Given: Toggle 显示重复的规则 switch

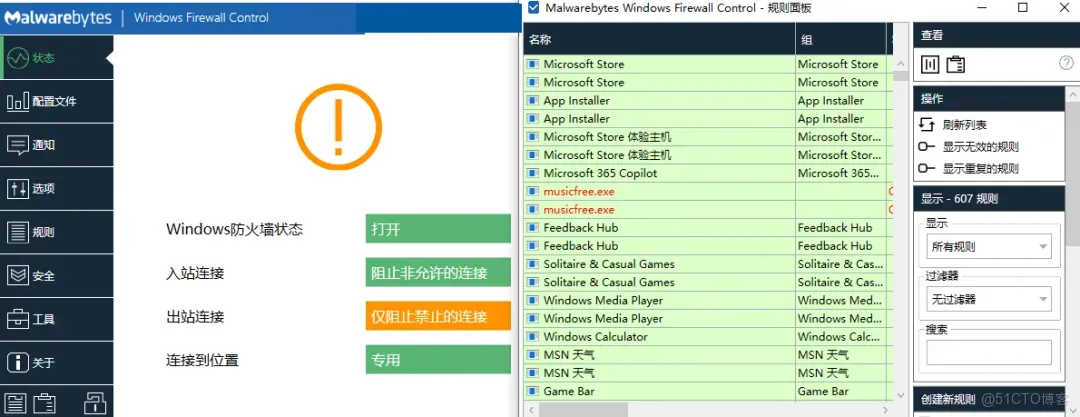Looking at the screenshot, I should coord(927,168).
